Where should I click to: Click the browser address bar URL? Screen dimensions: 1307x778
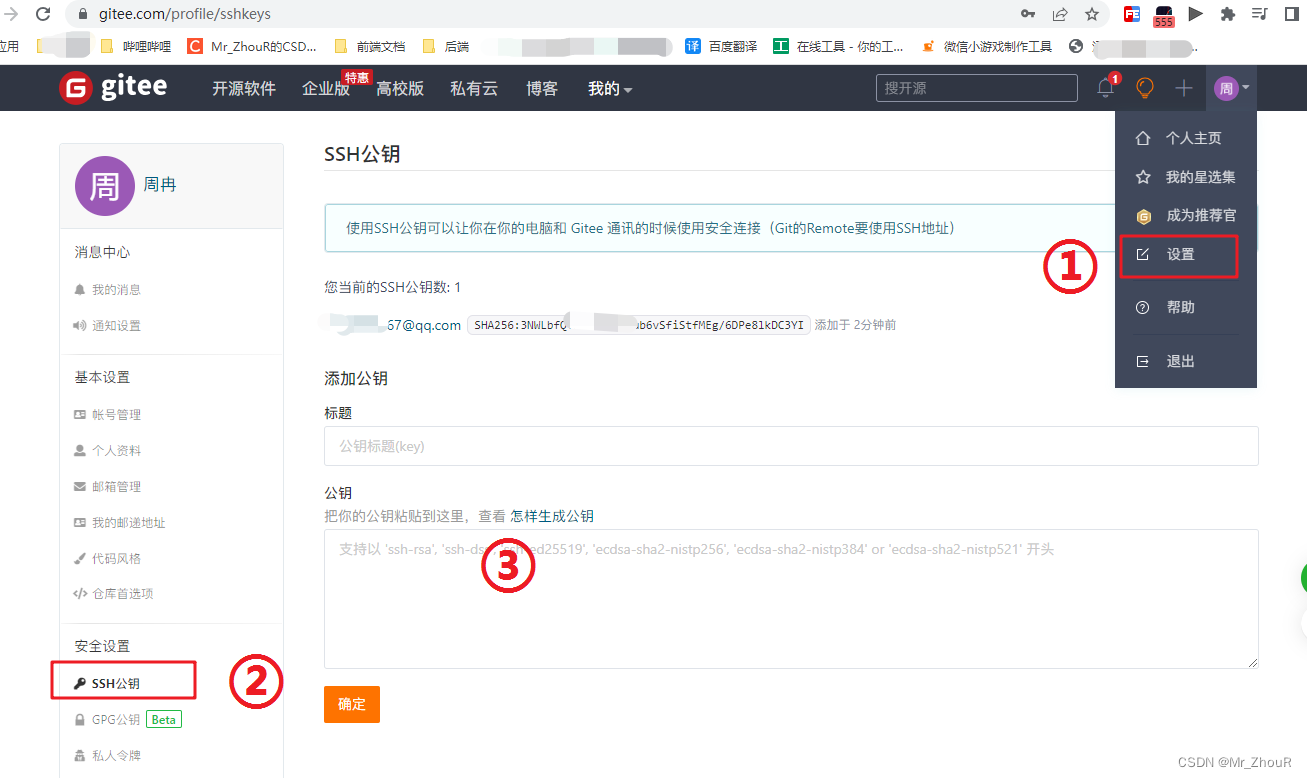pyautogui.click(x=185, y=14)
